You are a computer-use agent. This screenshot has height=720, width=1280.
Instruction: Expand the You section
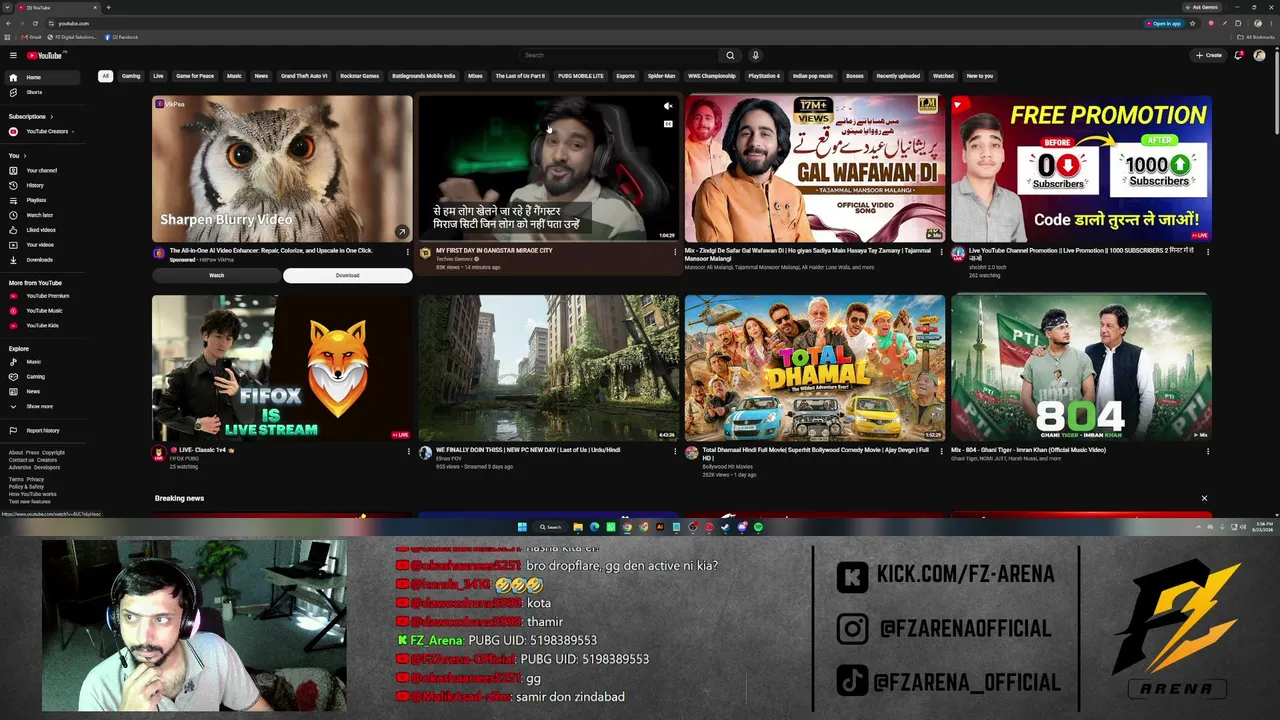coord(17,156)
